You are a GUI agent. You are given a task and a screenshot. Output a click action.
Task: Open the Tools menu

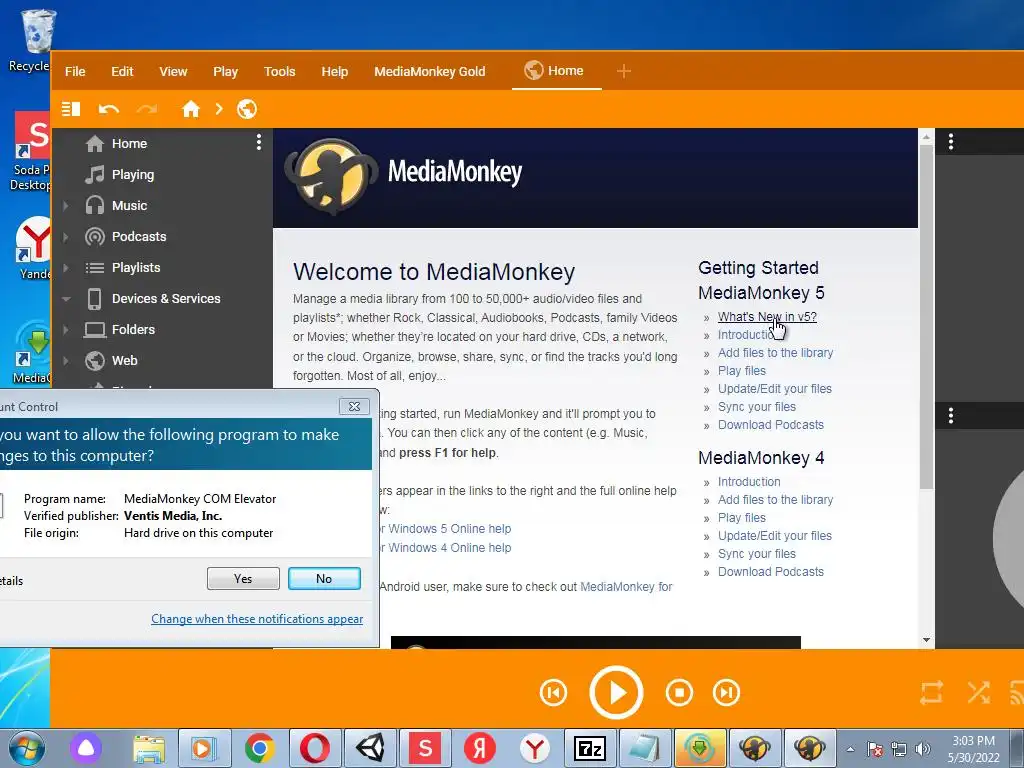pos(280,71)
